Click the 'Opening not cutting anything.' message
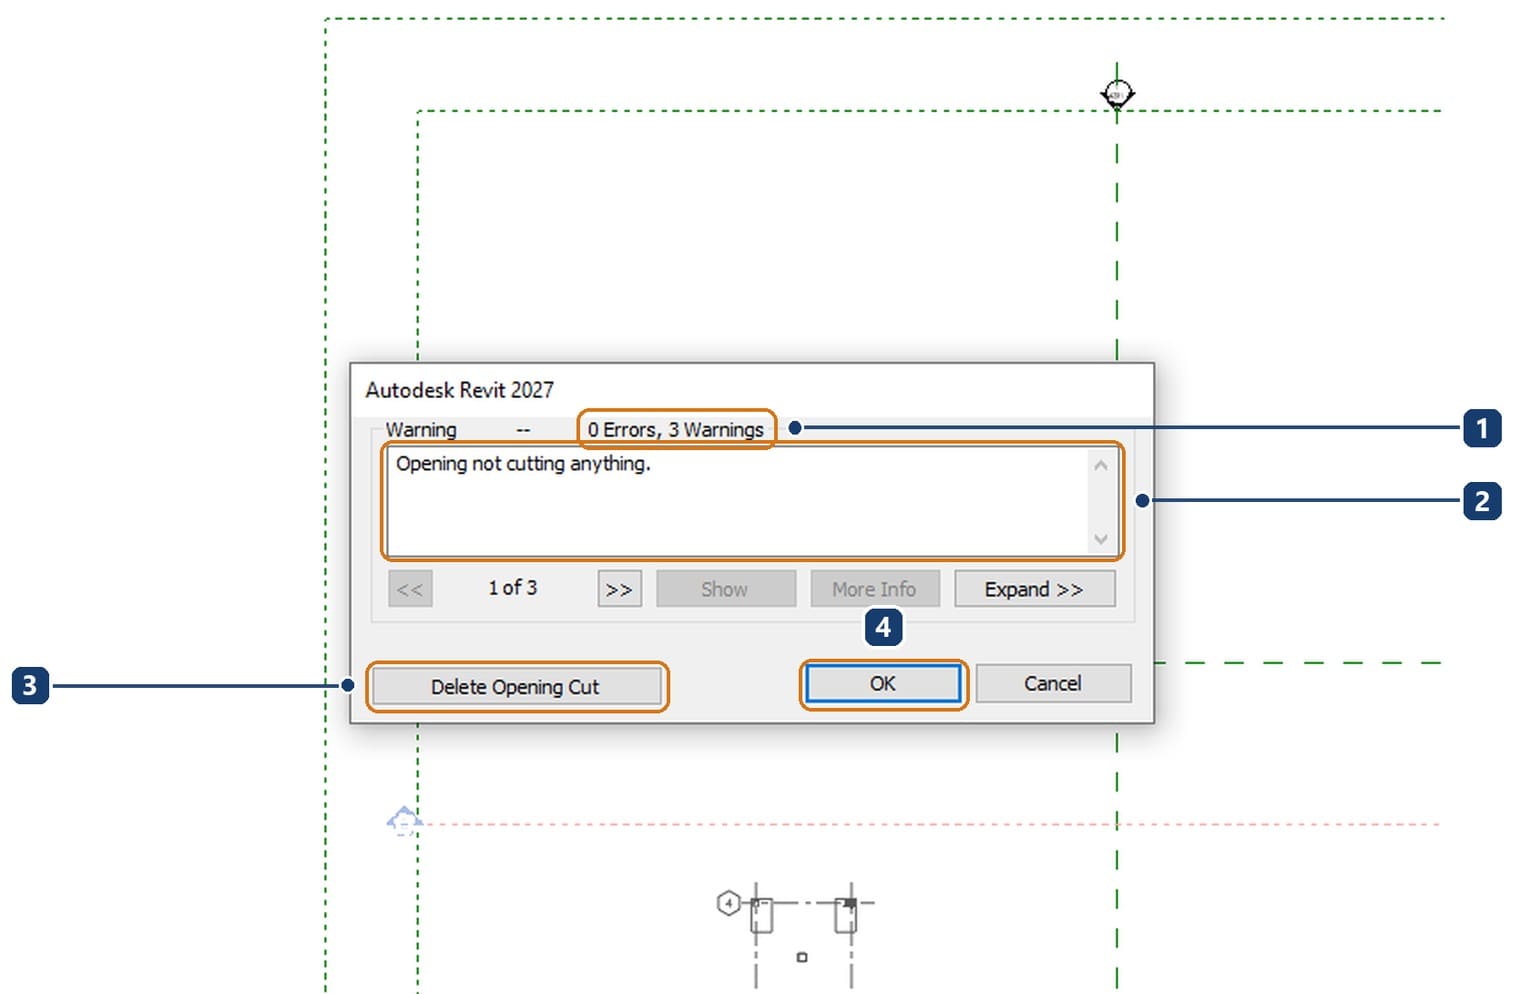Screen dimensions: 1520x994 coord(523,464)
